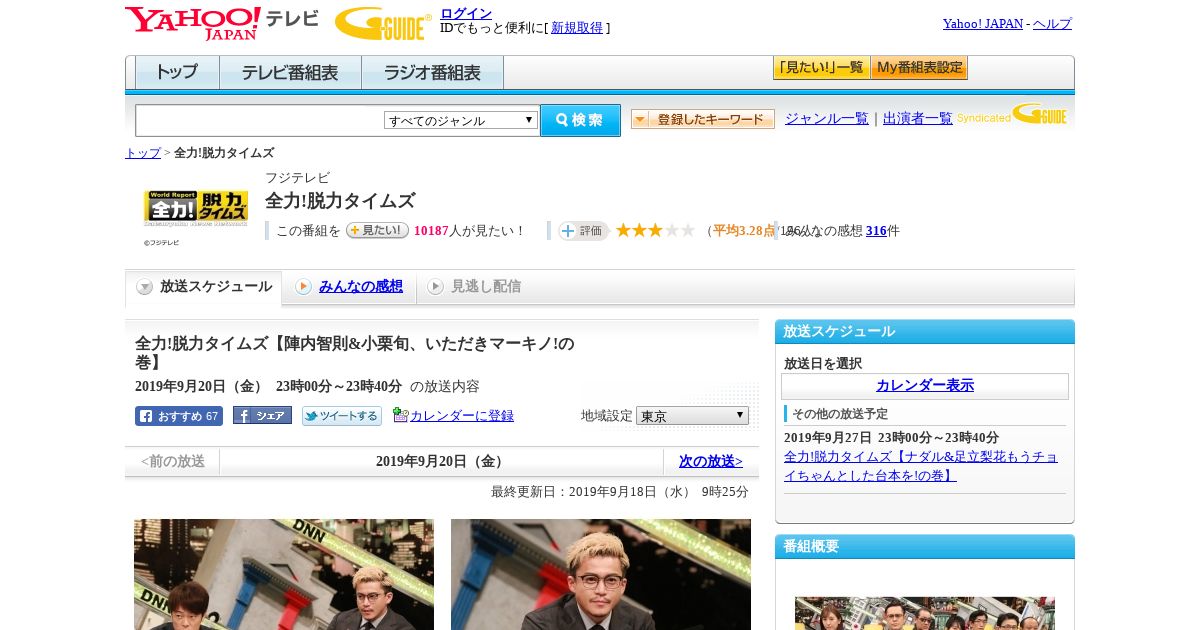Click the play icon beside 見逃し配信
1200x630 pixels.
(x=435, y=287)
